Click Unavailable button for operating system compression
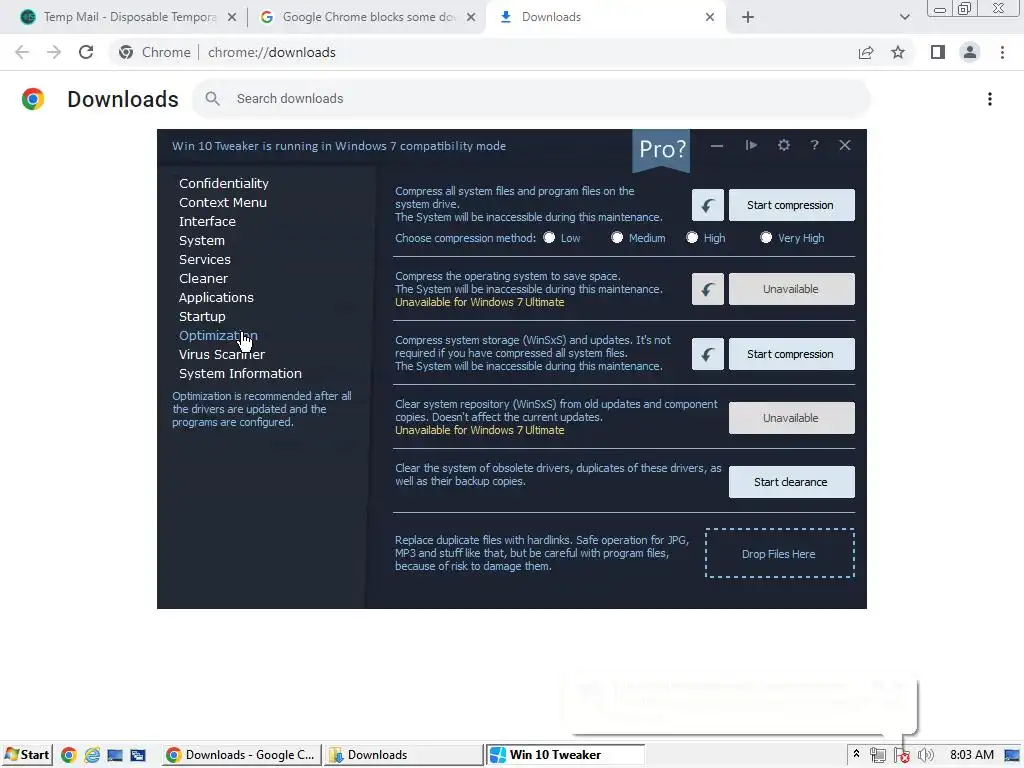 coord(792,289)
